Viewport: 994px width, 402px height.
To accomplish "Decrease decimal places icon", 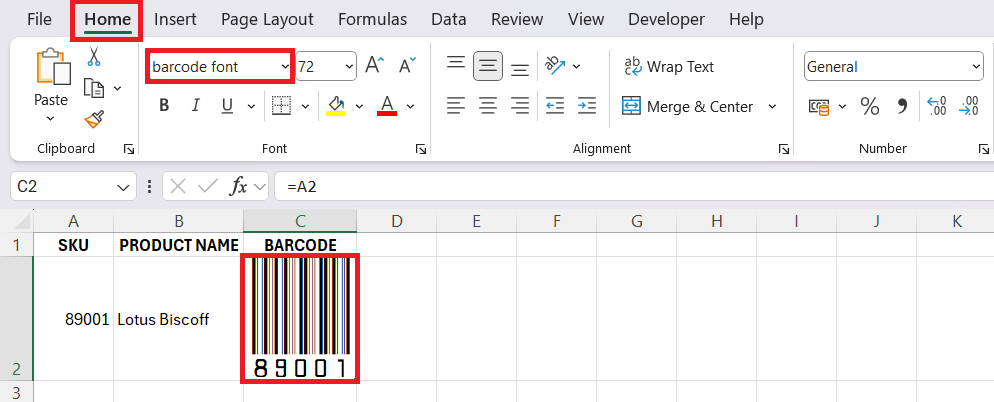I will 969,107.
